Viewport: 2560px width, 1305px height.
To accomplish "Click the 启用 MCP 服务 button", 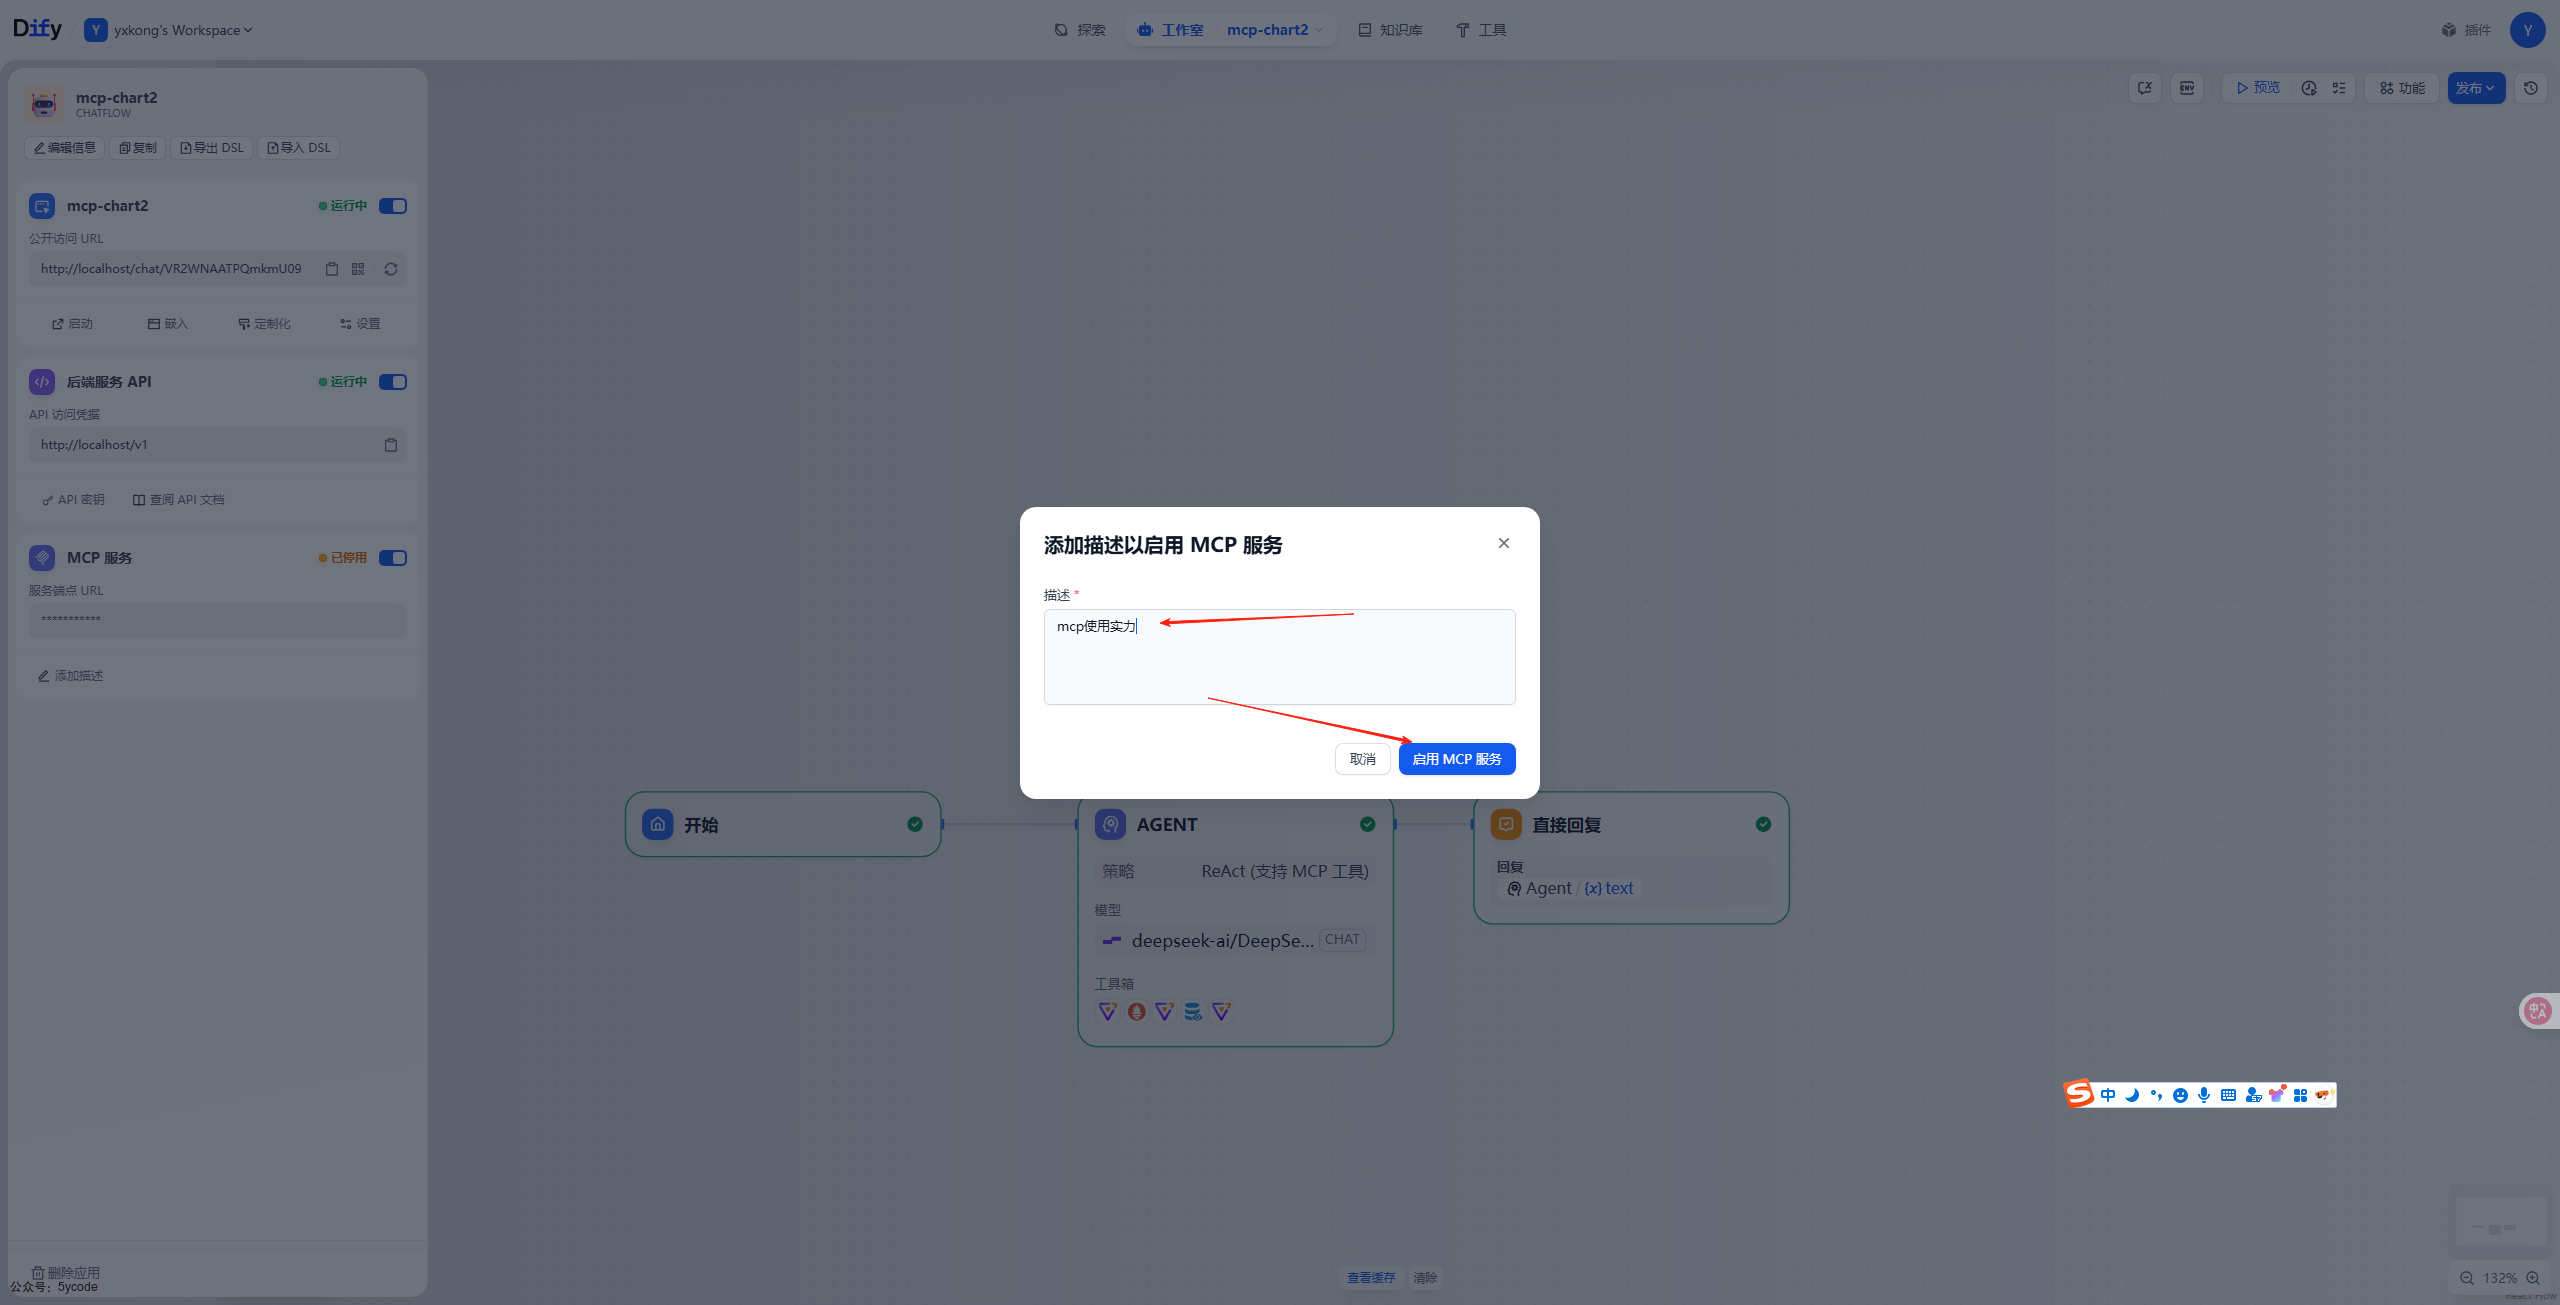I will click(1456, 758).
